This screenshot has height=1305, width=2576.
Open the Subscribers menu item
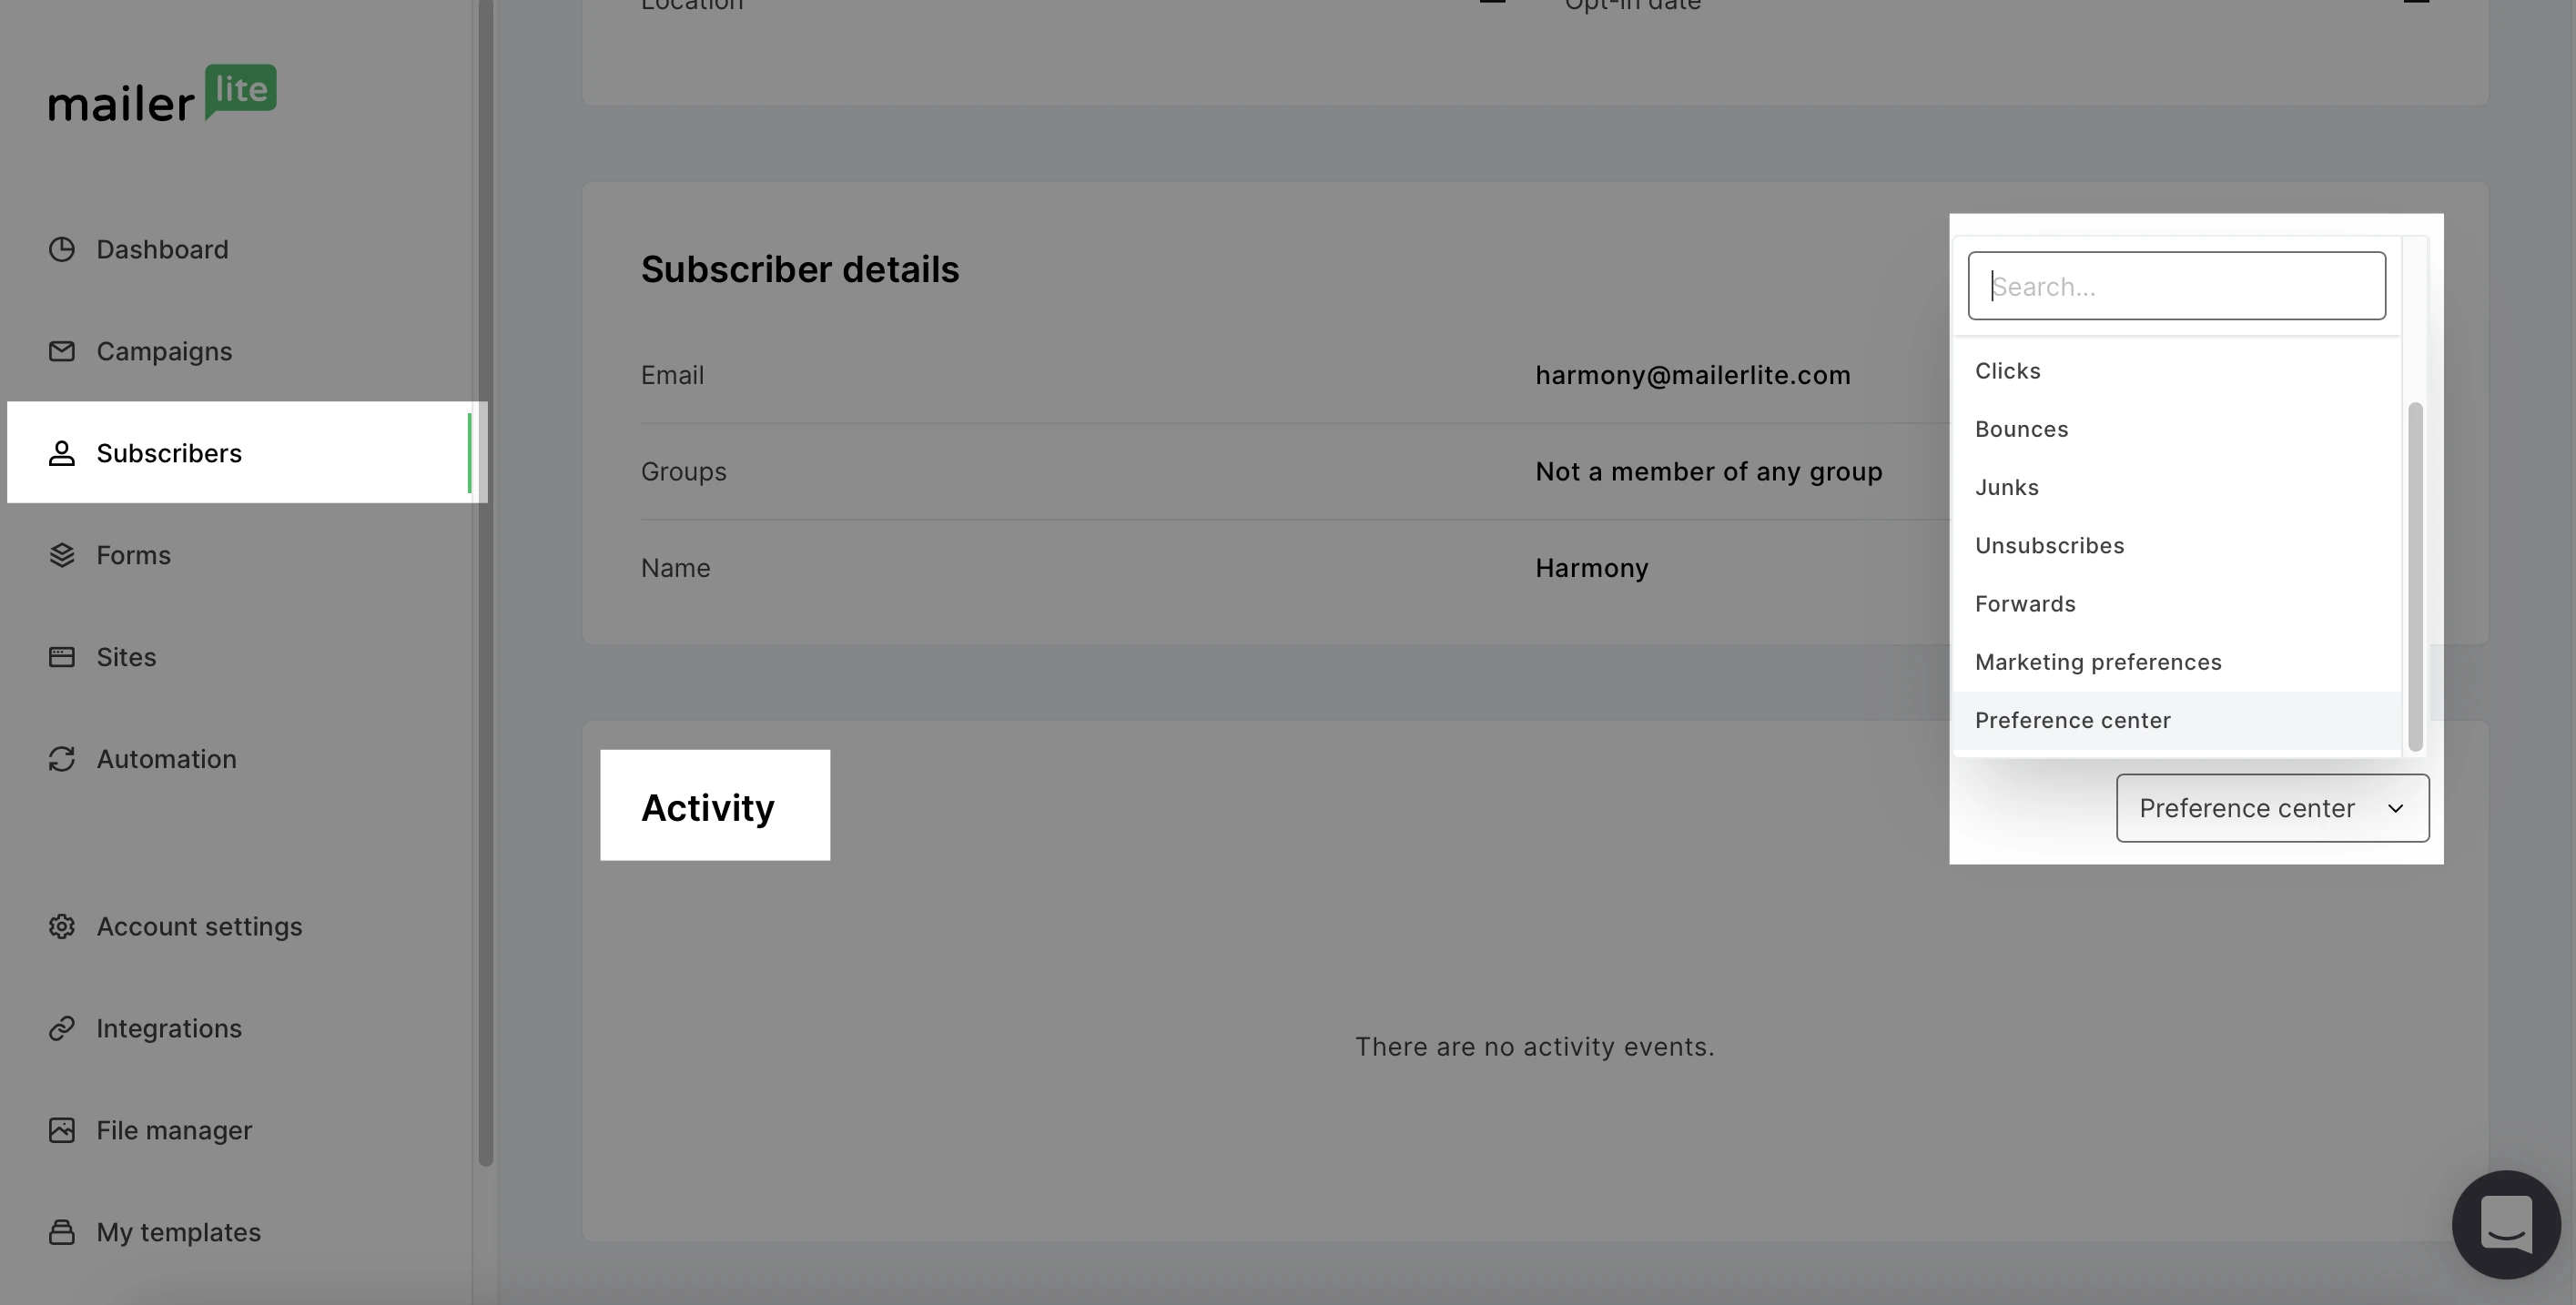pyautogui.click(x=168, y=453)
